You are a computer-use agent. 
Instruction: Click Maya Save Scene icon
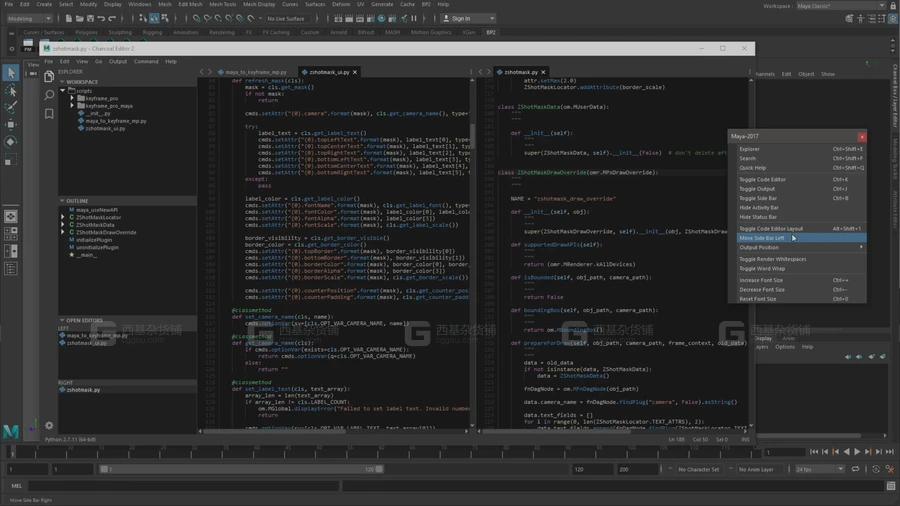[90, 18]
